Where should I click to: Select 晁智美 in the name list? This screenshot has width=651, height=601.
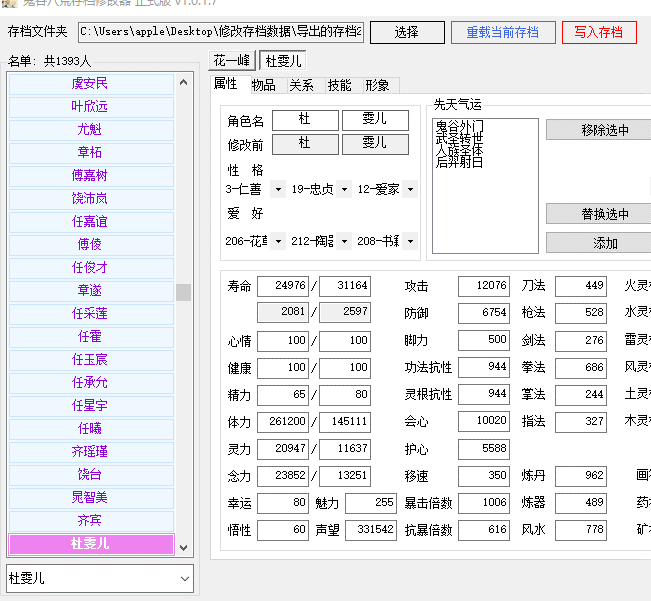tap(91, 497)
